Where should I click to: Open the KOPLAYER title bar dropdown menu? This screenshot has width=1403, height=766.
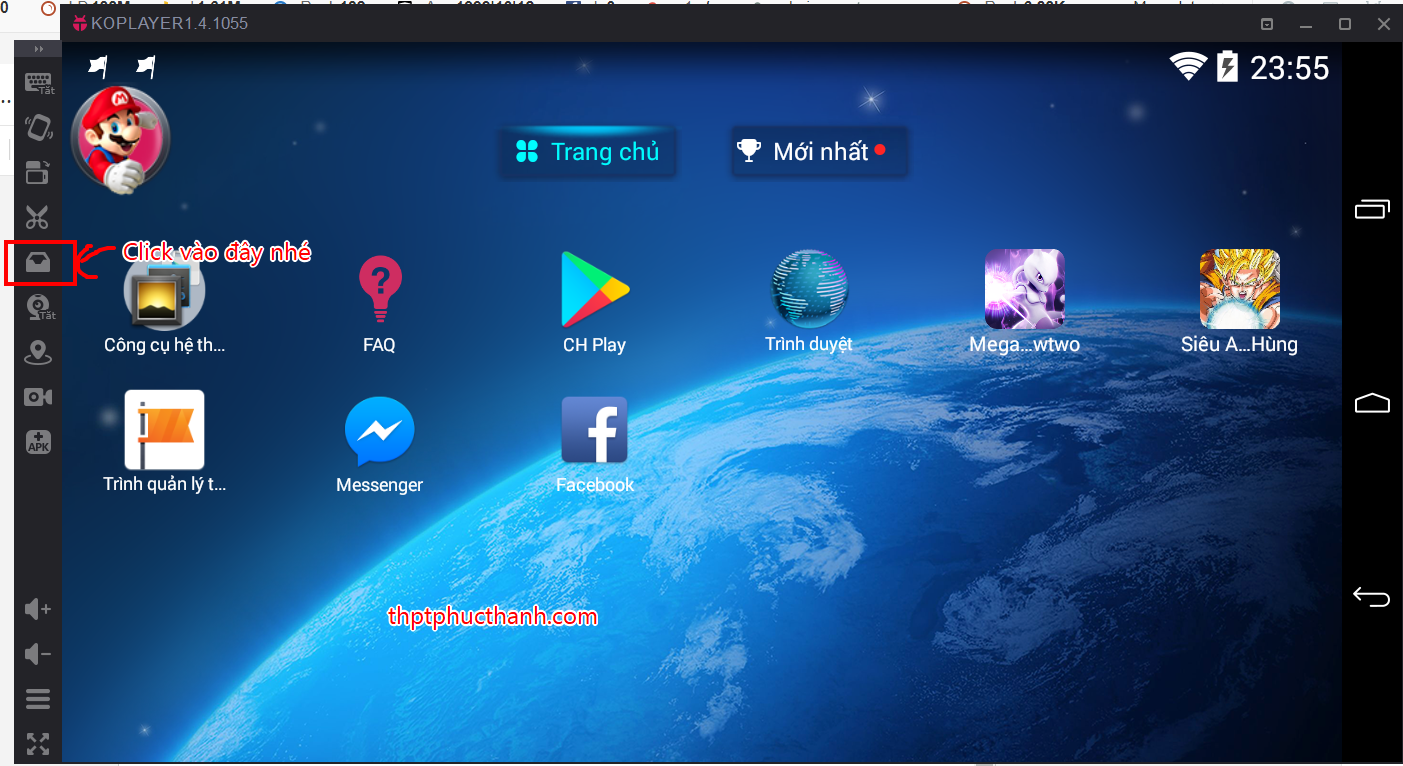point(1267,24)
